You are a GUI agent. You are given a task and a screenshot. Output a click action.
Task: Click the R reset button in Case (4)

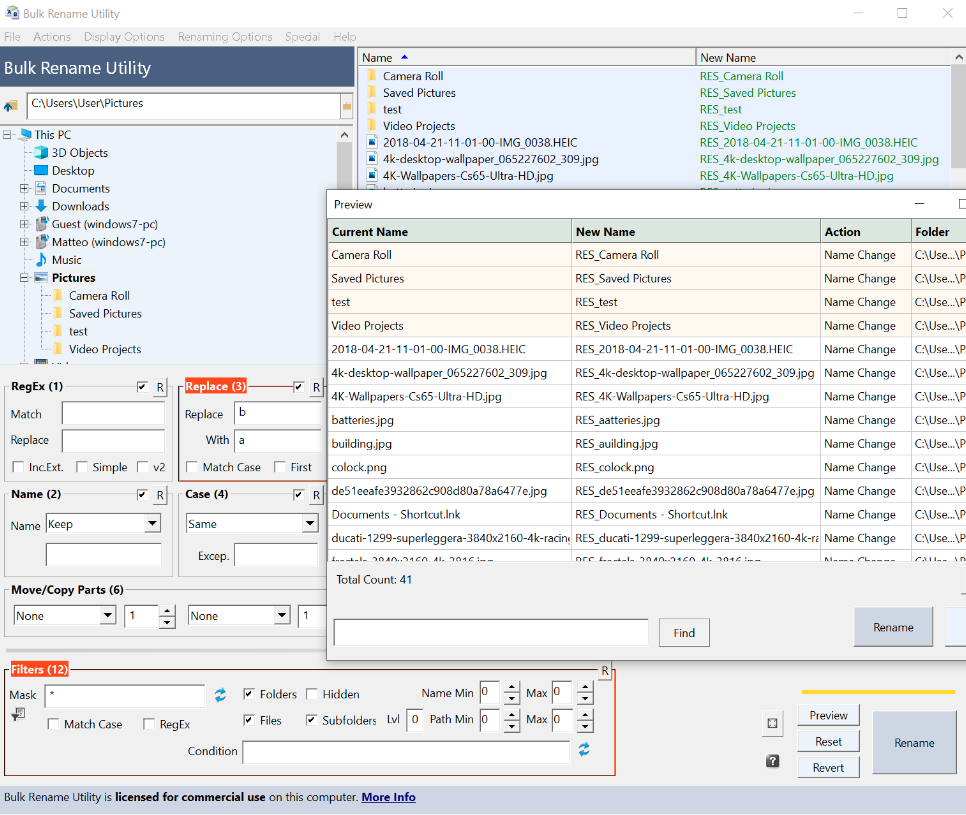pyautogui.click(x=316, y=495)
